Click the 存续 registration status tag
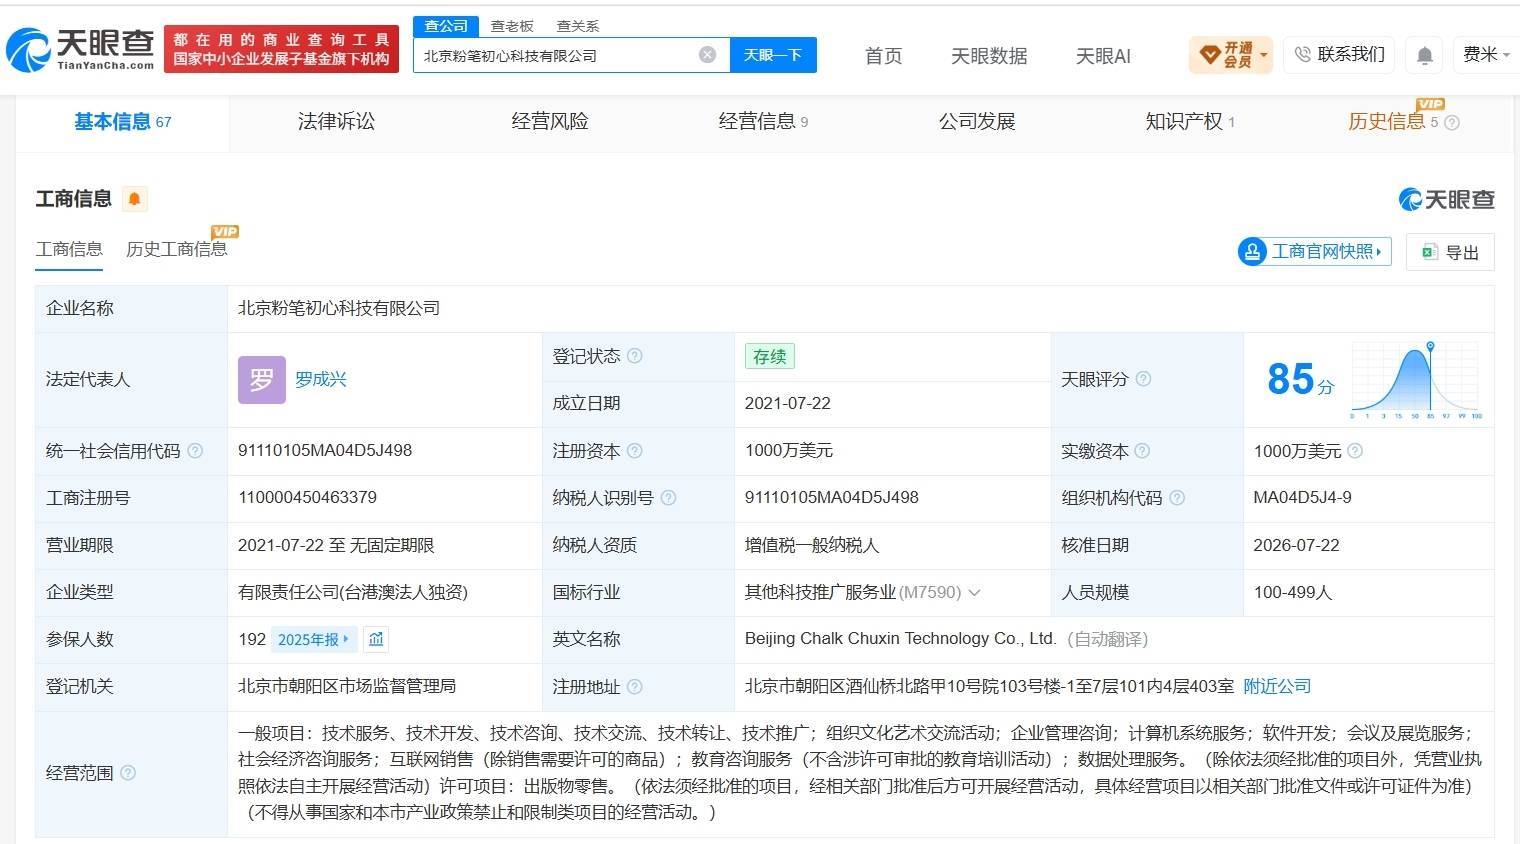Image resolution: width=1520 pixels, height=844 pixels. 770,357
